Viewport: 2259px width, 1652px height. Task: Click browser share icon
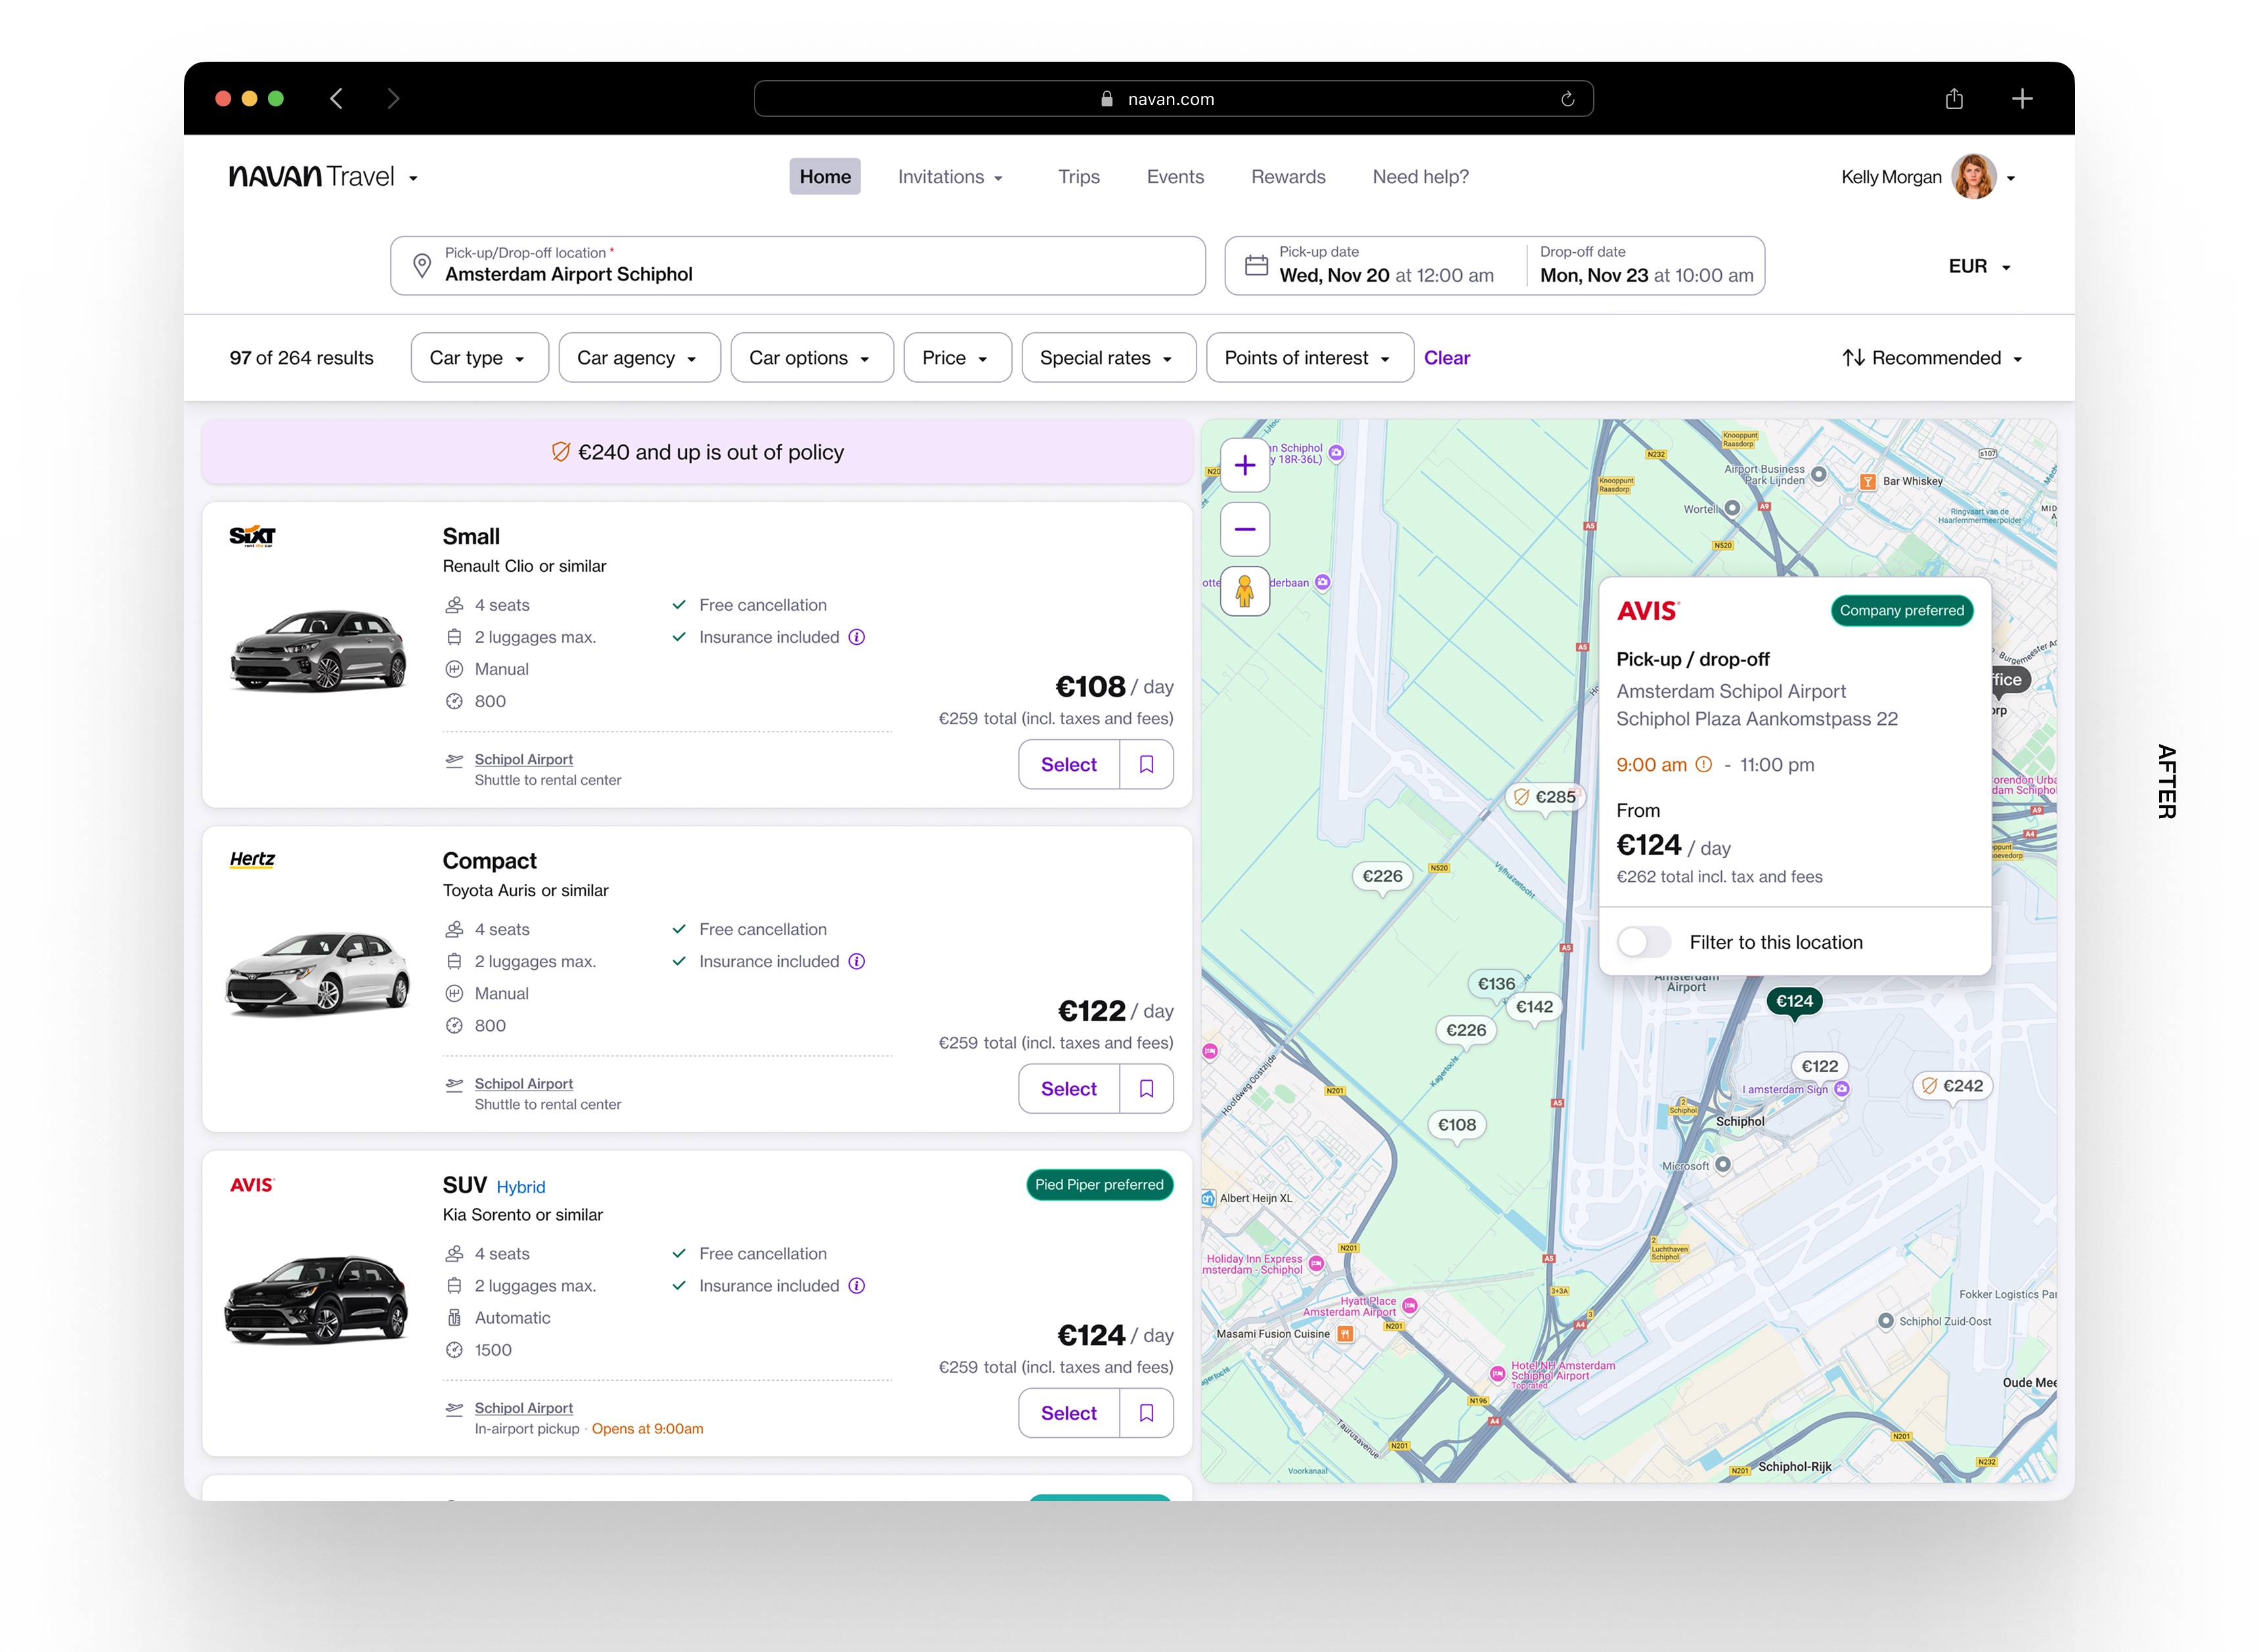tap(1954, 99)
